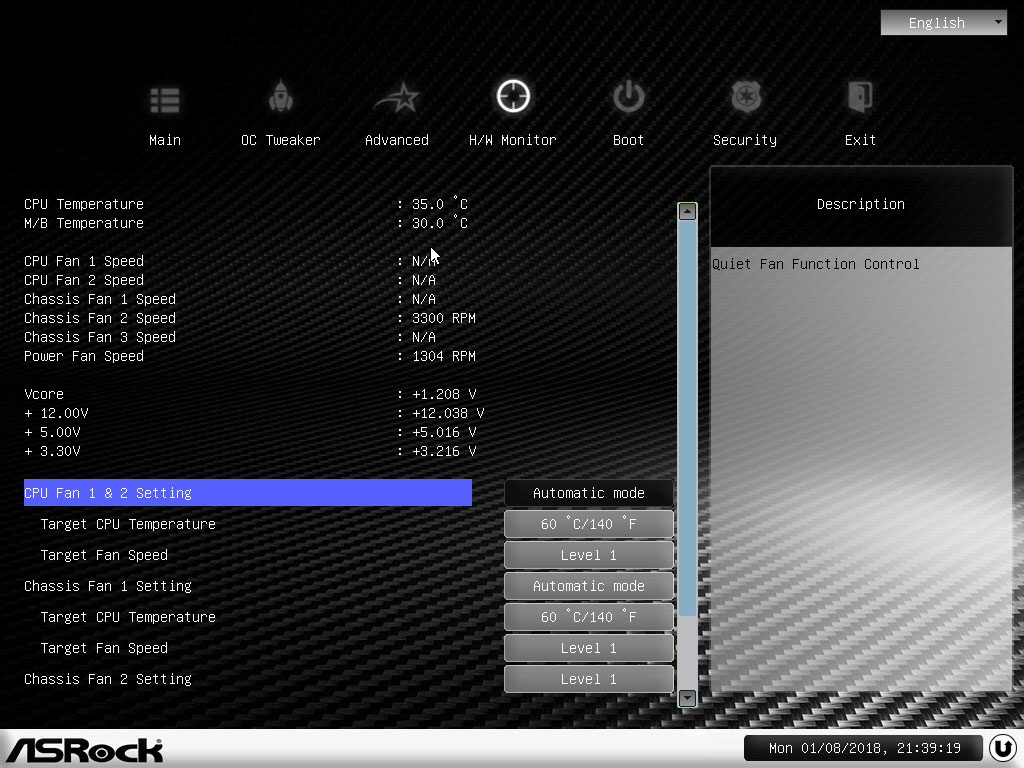Image resolution: width=1024 pixels, height=768 pixels.
Task: Click the Quiet Fan Function Control description
Action: click(816, 264)
